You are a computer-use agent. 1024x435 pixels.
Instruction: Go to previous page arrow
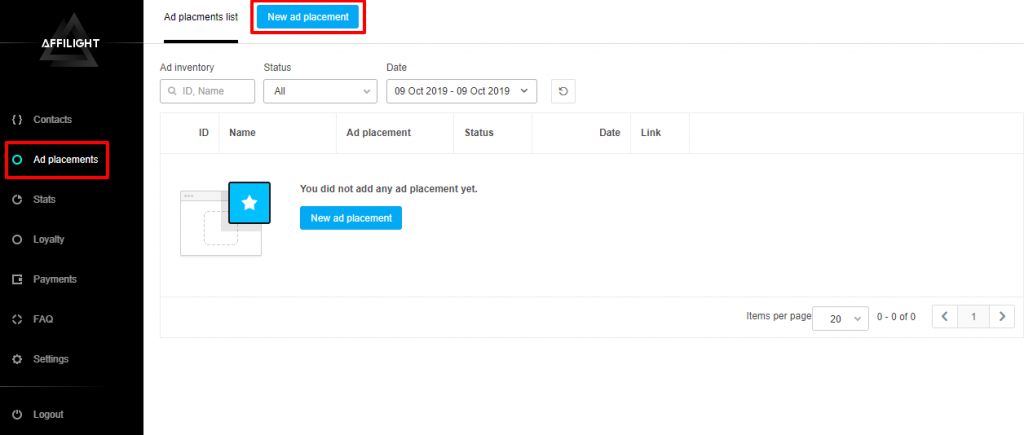[944, 317]
